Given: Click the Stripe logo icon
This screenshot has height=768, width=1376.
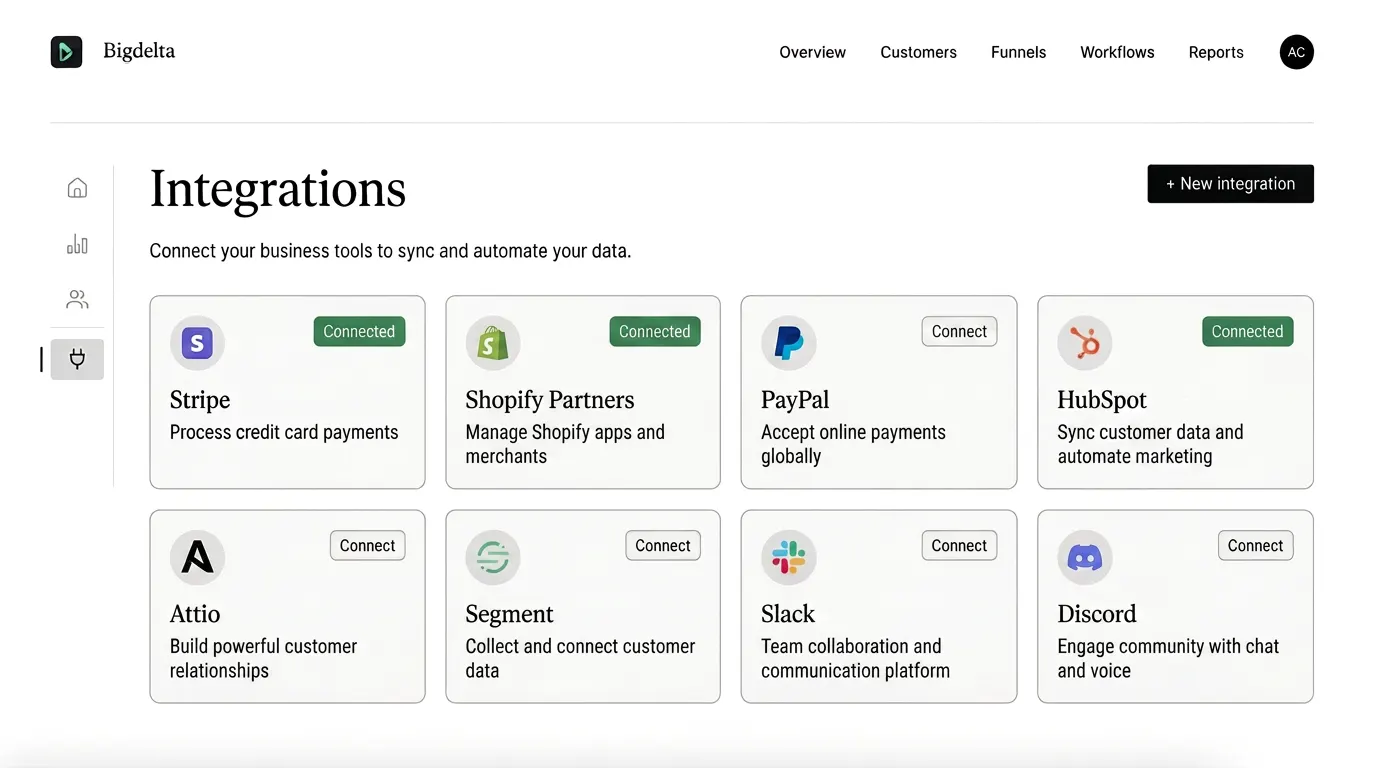Looking at the screenshot, I should click(197, 344).
